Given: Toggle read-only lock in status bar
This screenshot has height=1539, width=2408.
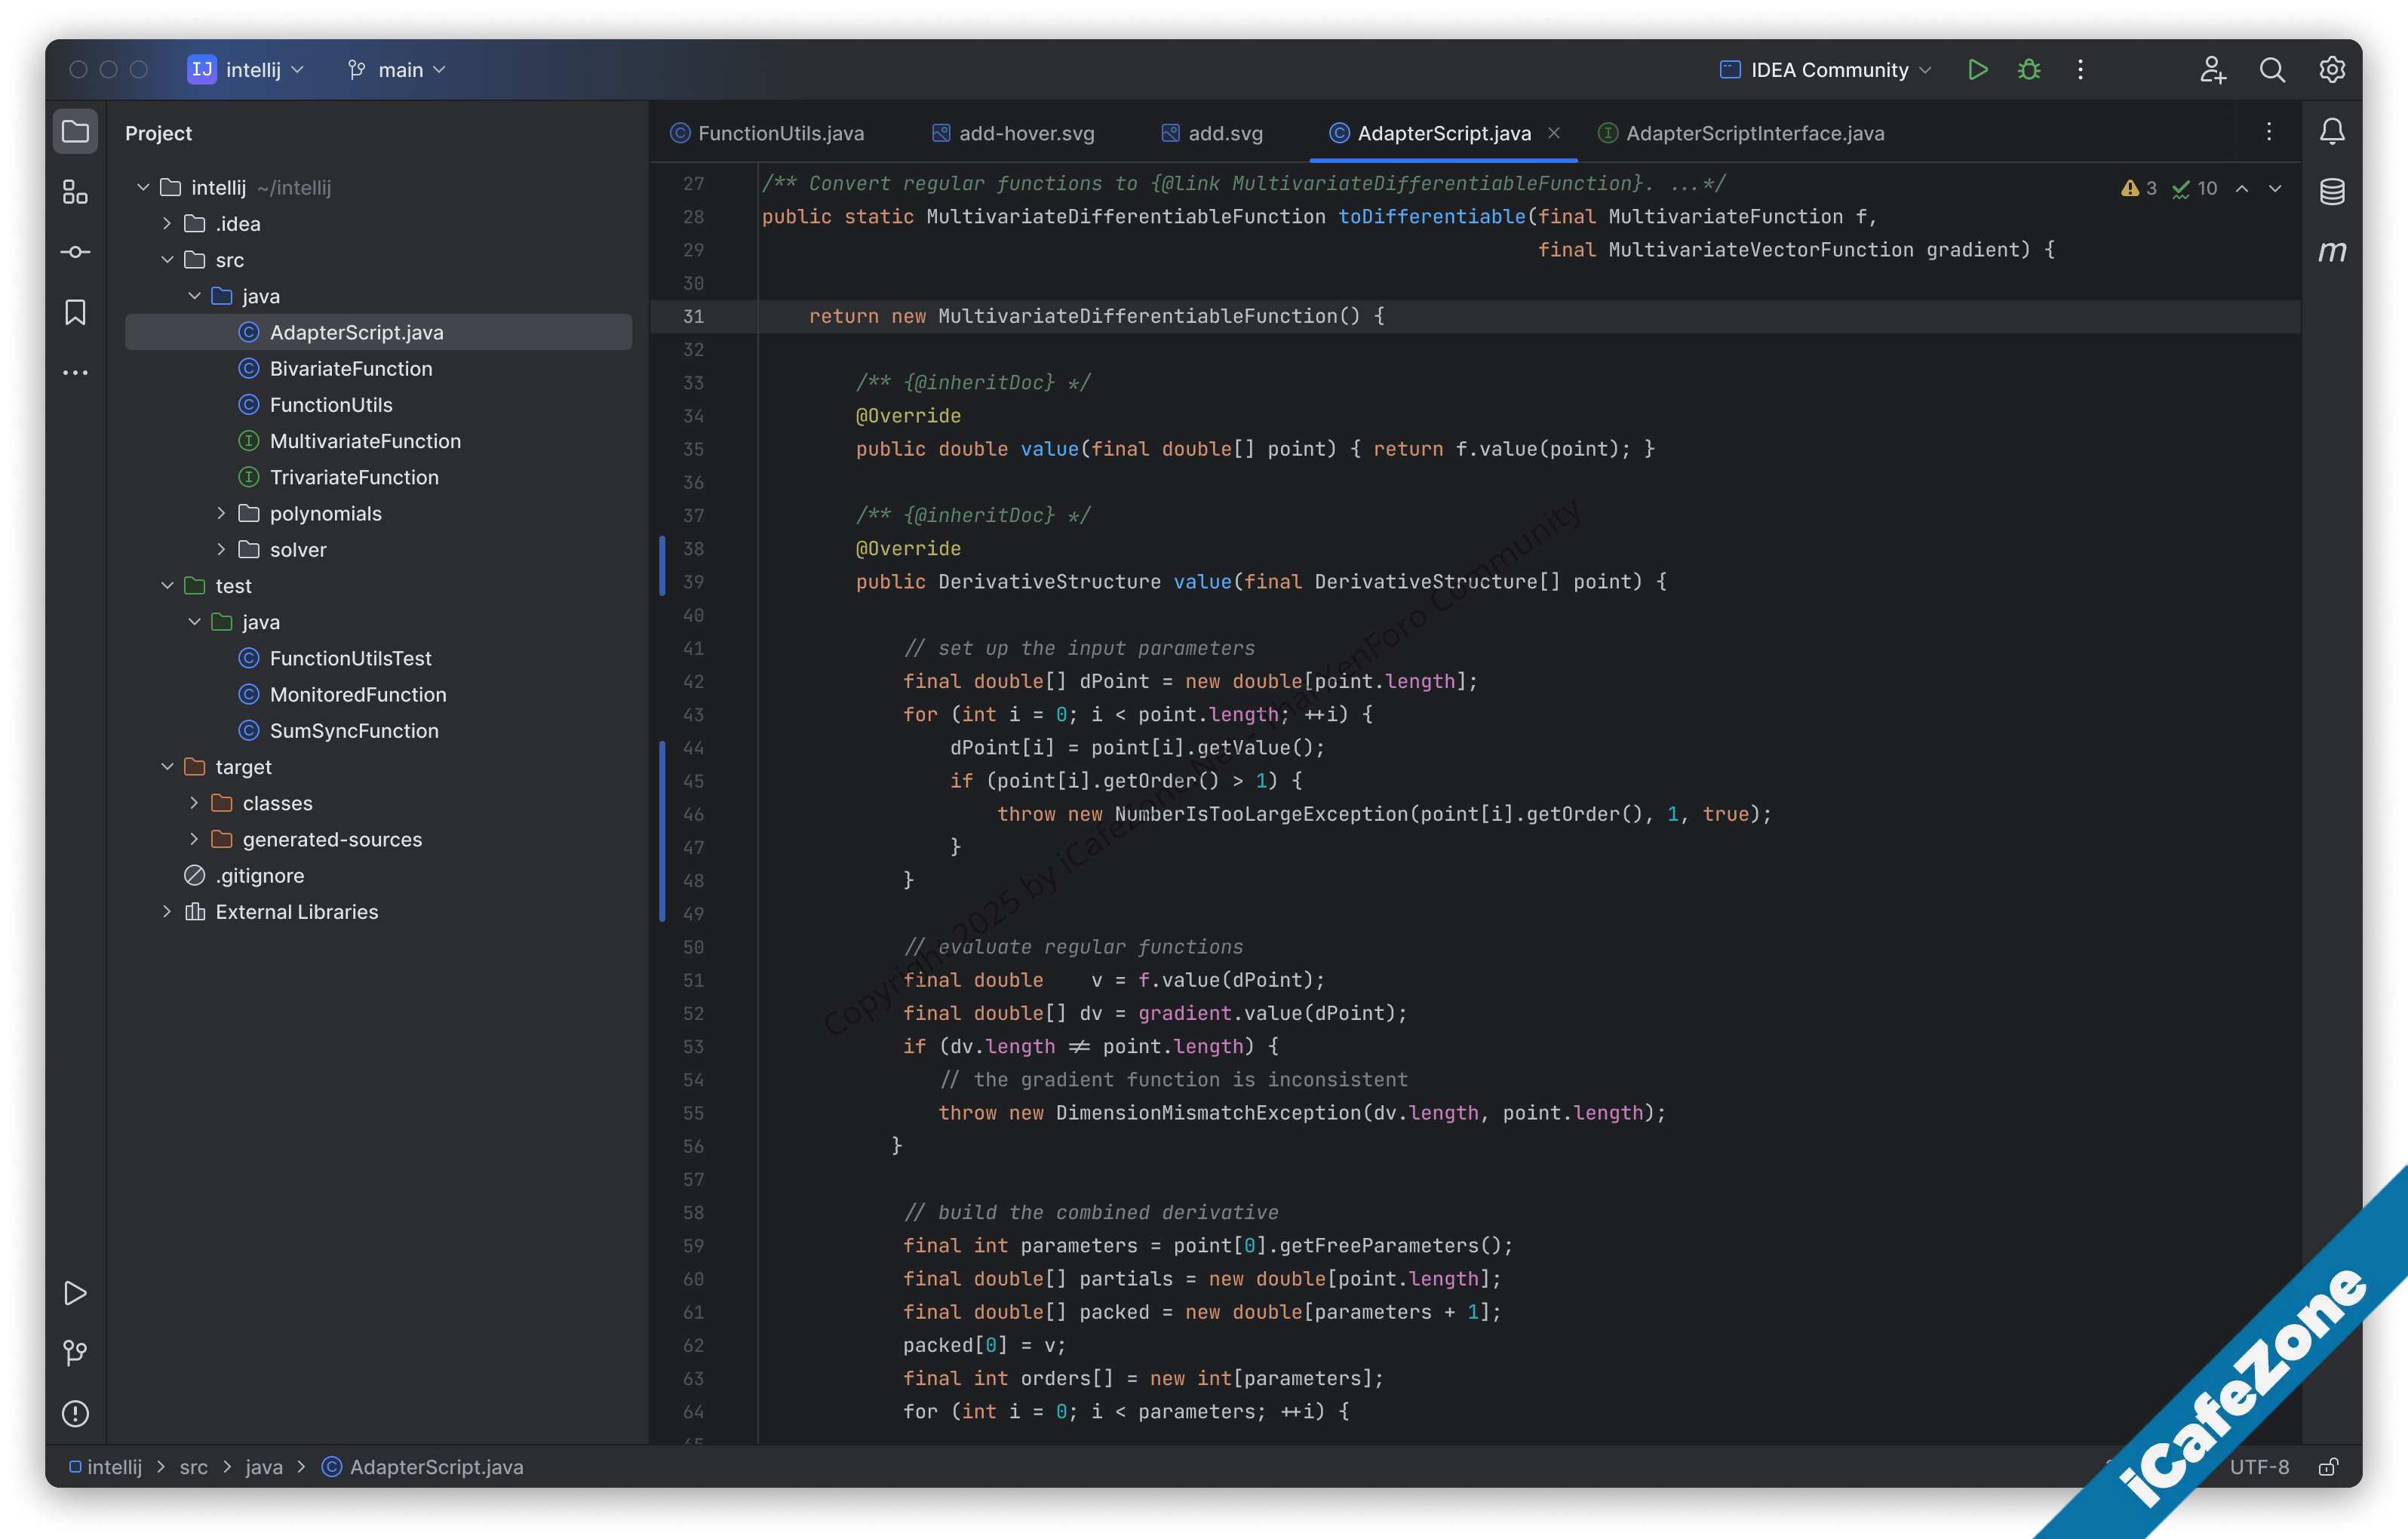Looking at the screenshot, I should [2328, 1466].
